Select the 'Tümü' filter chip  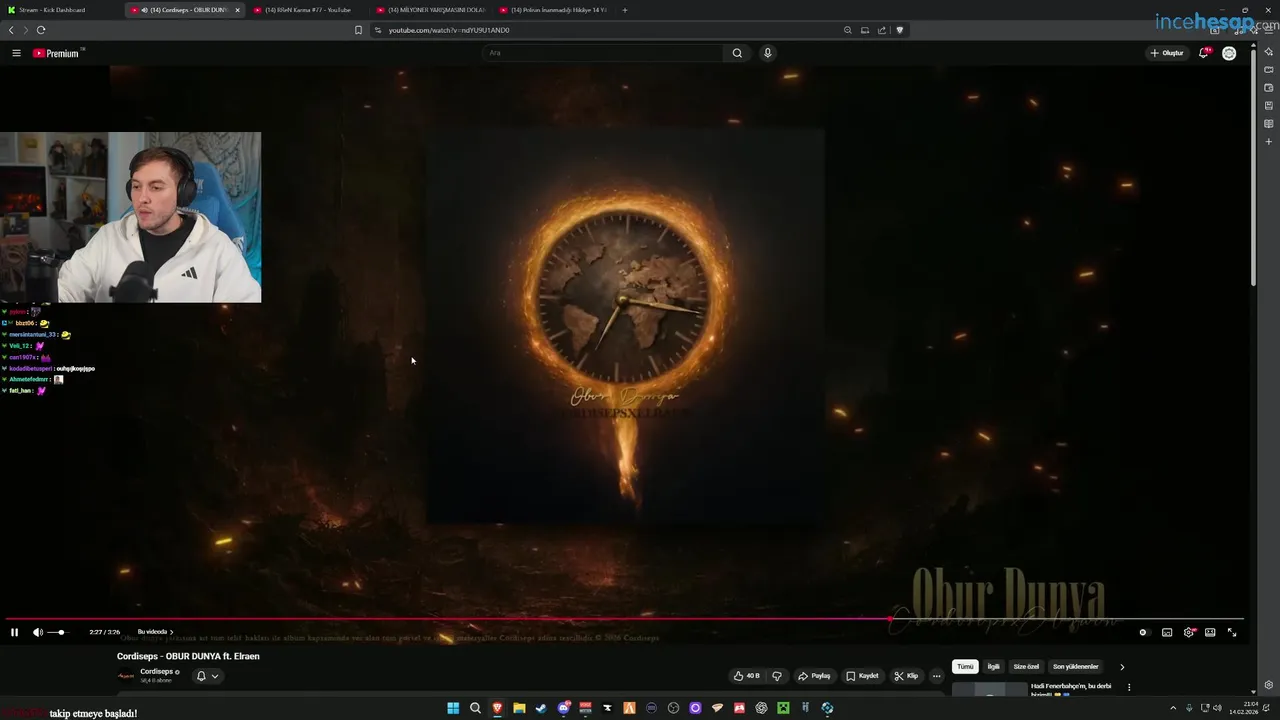point(965,667)
